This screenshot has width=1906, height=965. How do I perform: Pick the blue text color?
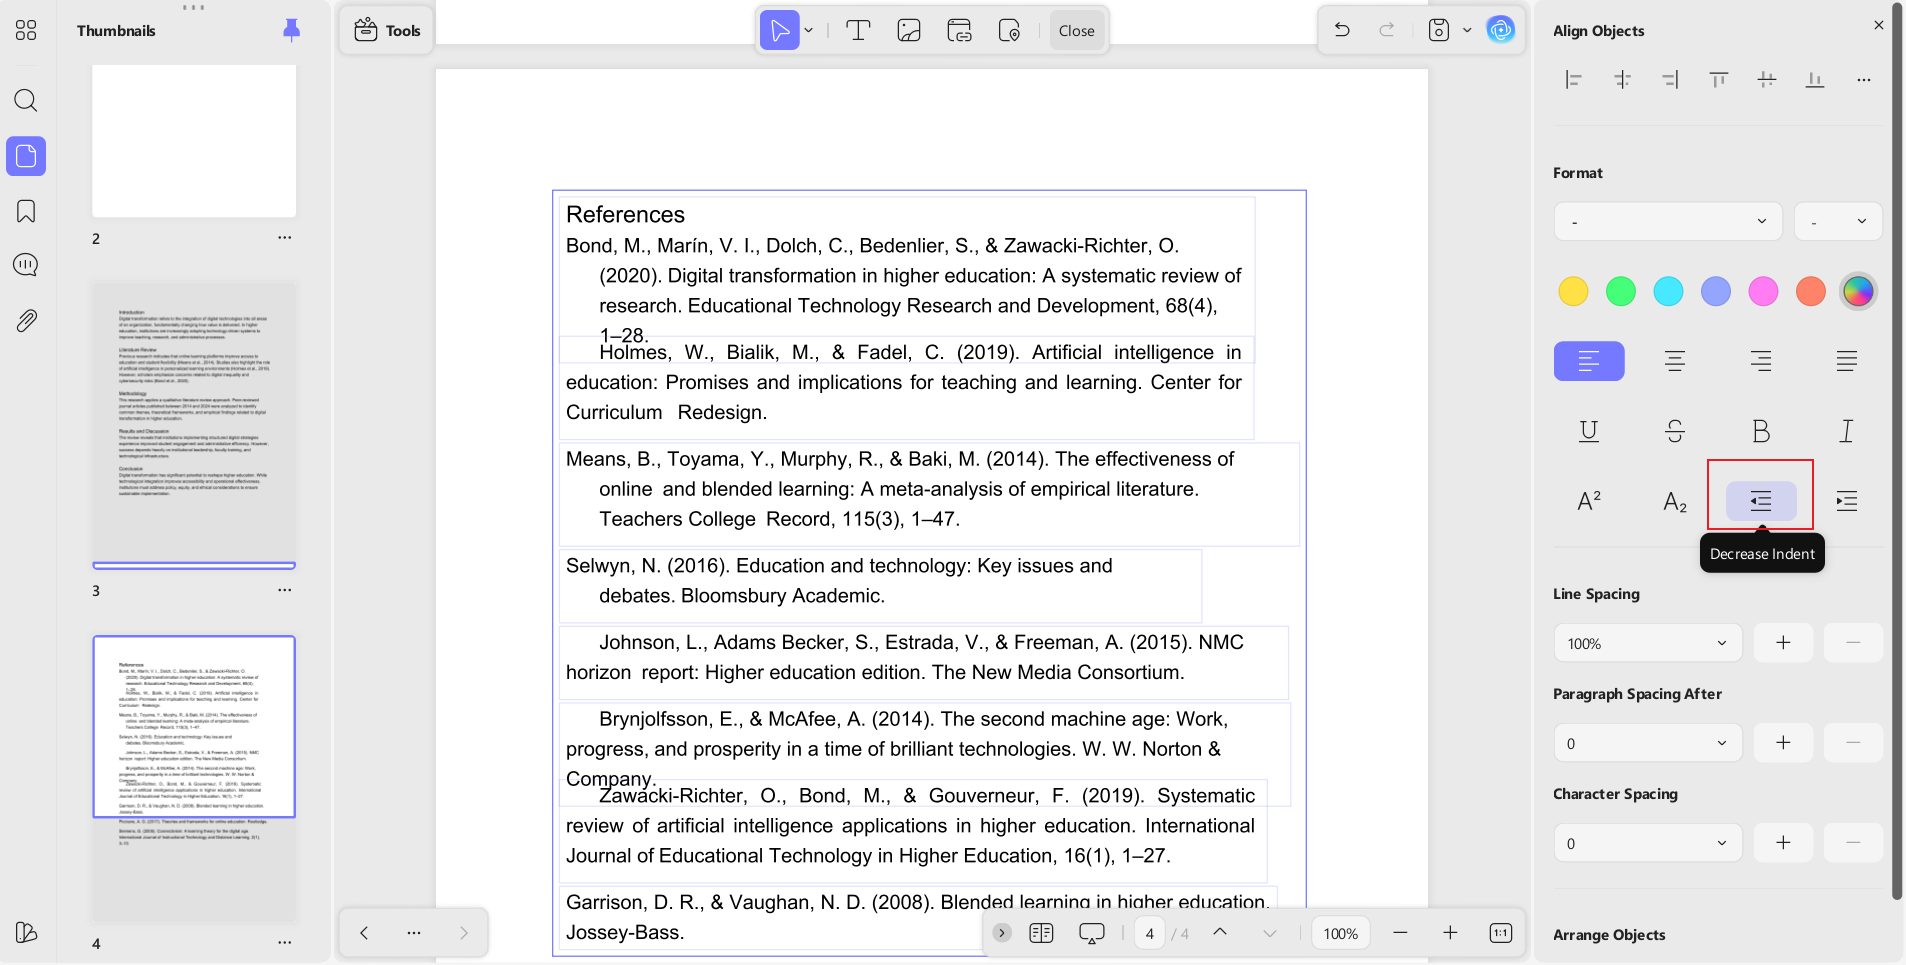coord(1716,291)
